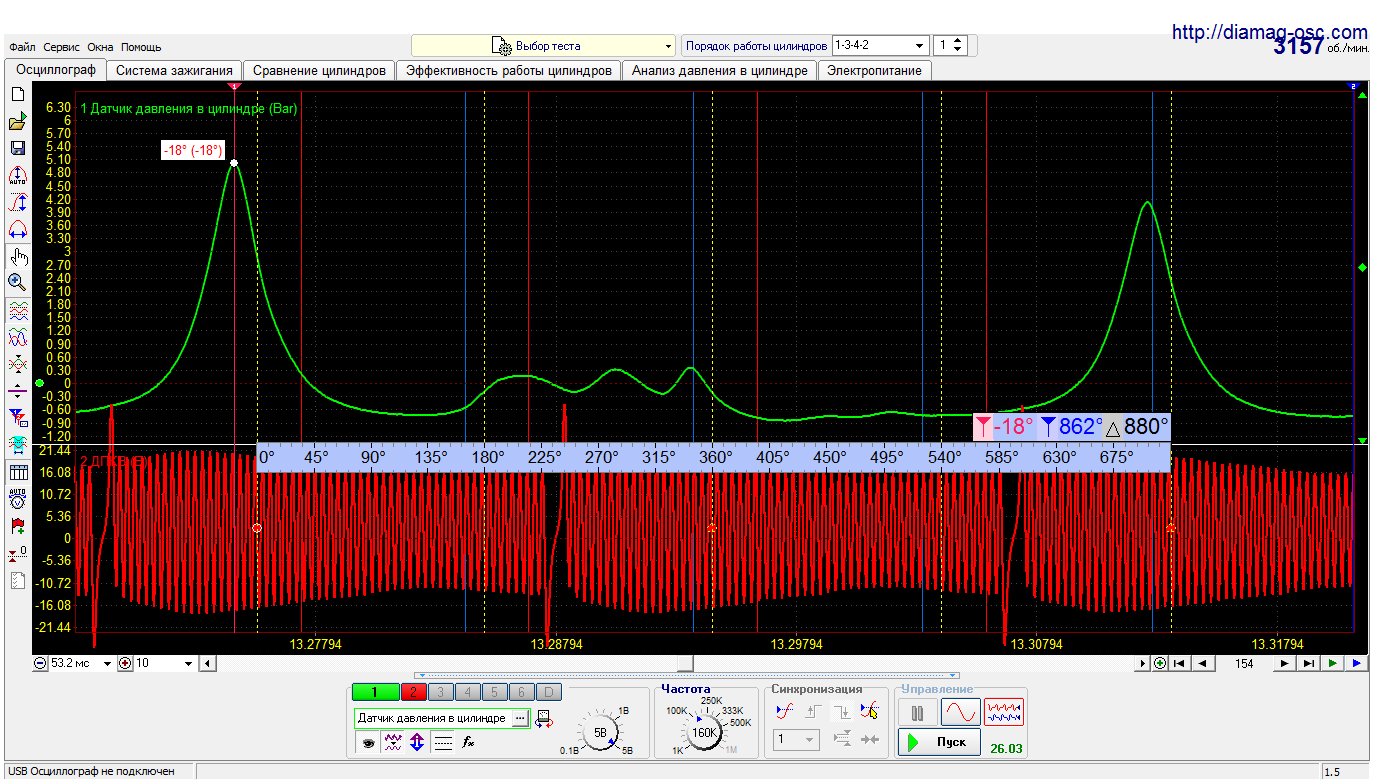Open the diamag-osc.com link
This screenshot has height=784, width=1382.
pyautogui.click(x=1269, y=32)
